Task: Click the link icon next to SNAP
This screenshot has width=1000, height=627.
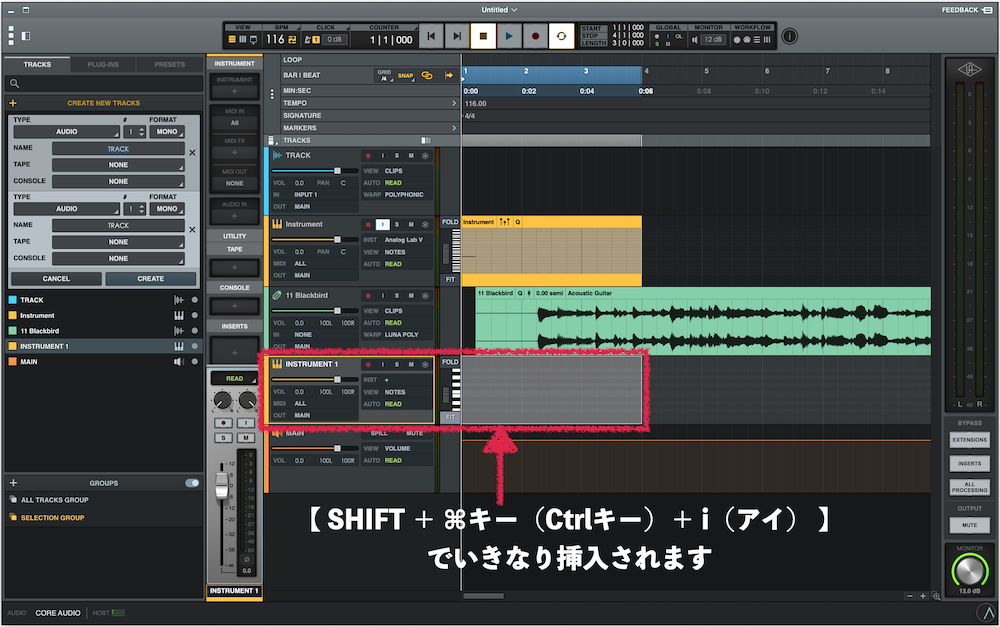Action: 427,75
